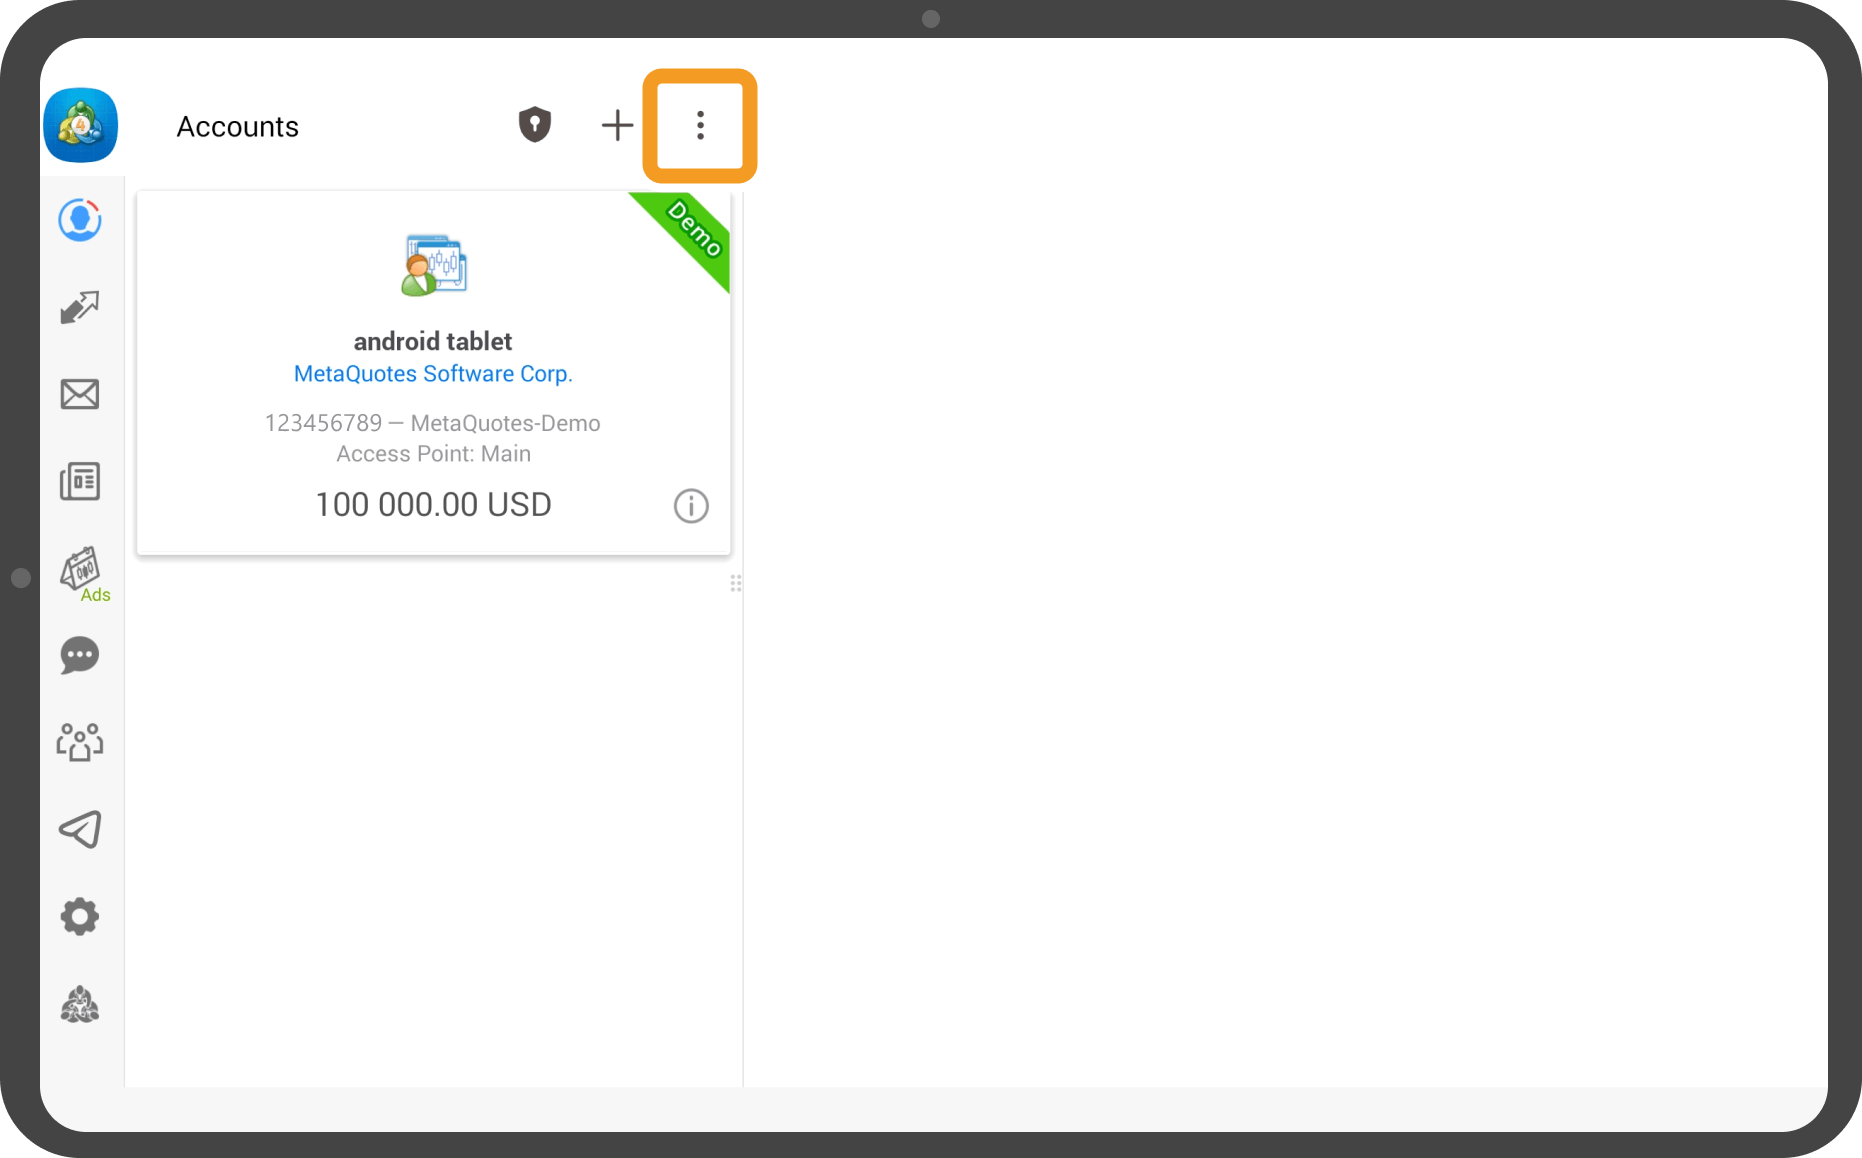The height and width of the screenshot is (1158, 1862).
Task: Select the 100 000.00 USD balance
Action: tap(433, 505)
